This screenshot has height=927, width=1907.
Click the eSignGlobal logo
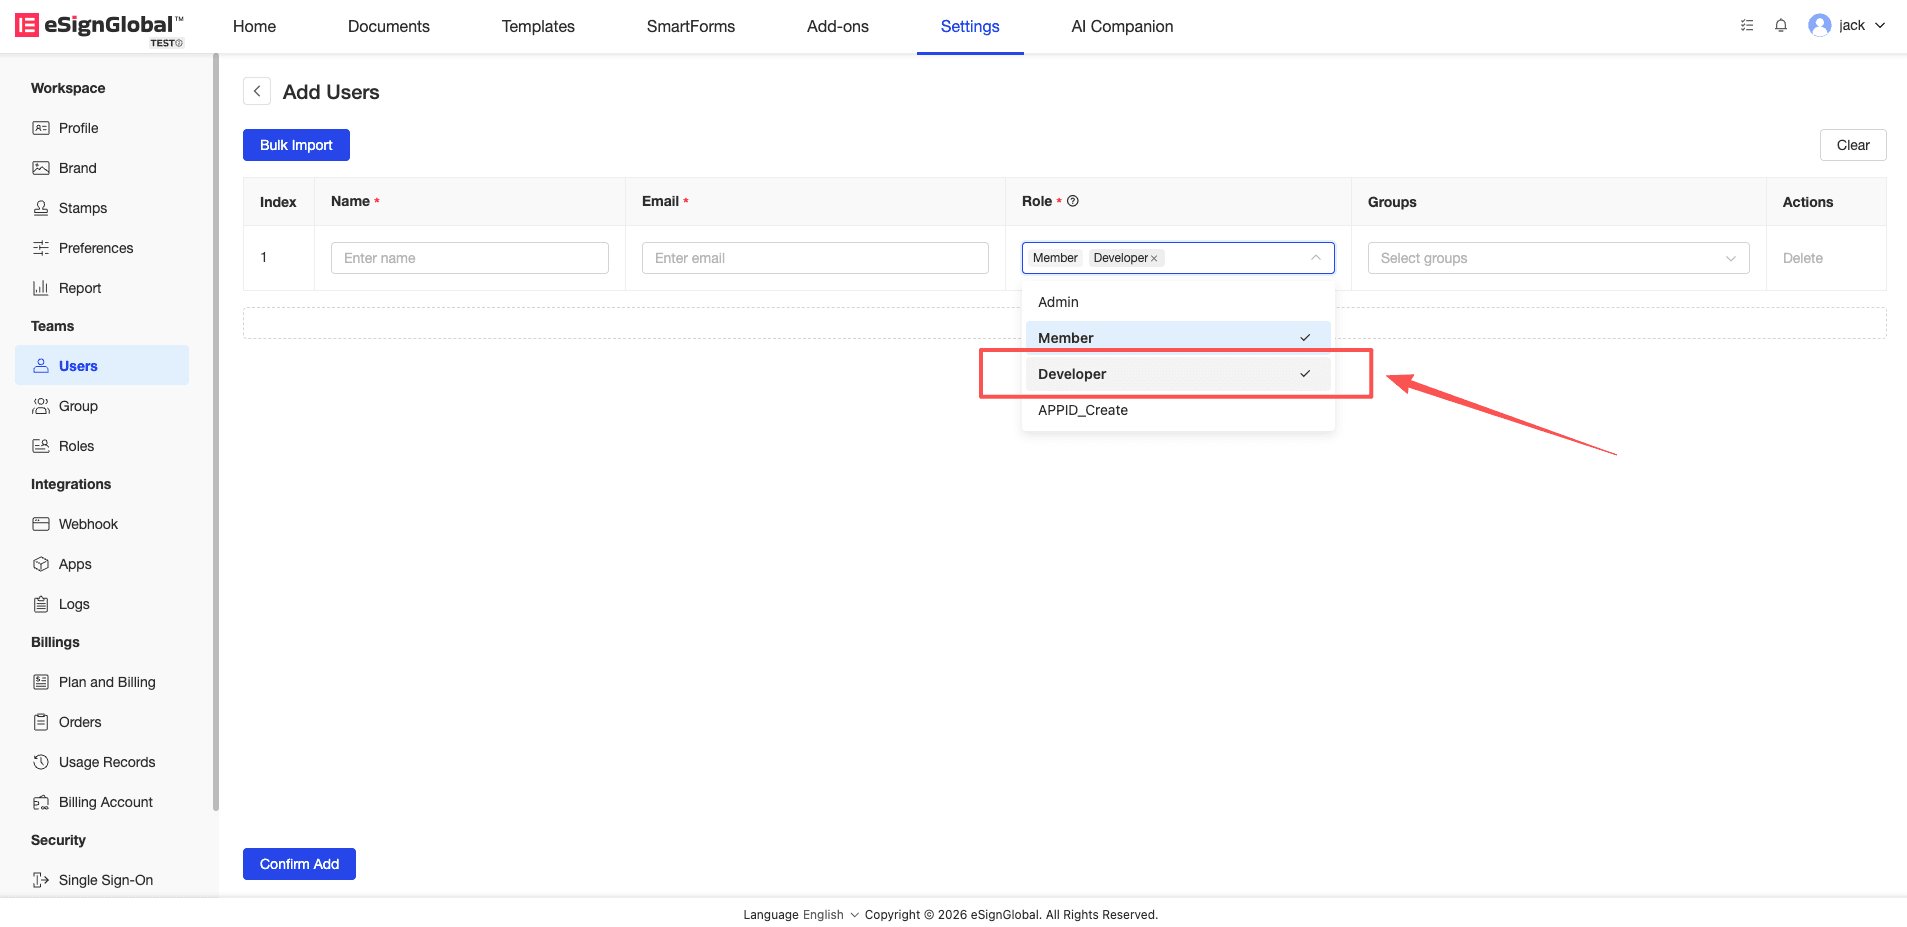[99, 28]
